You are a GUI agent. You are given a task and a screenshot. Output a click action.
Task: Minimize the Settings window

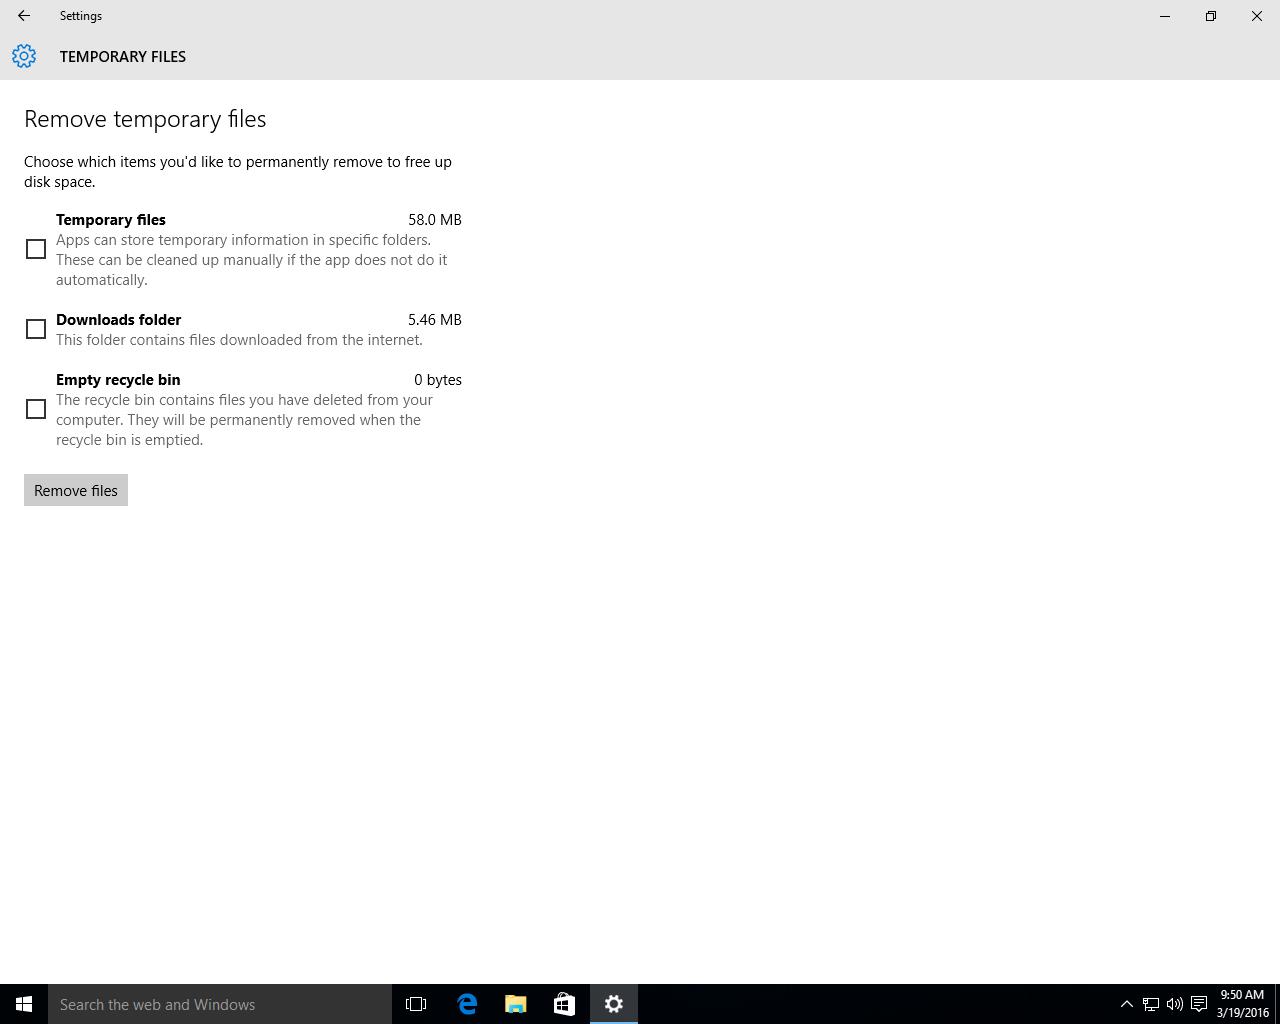1165,16
